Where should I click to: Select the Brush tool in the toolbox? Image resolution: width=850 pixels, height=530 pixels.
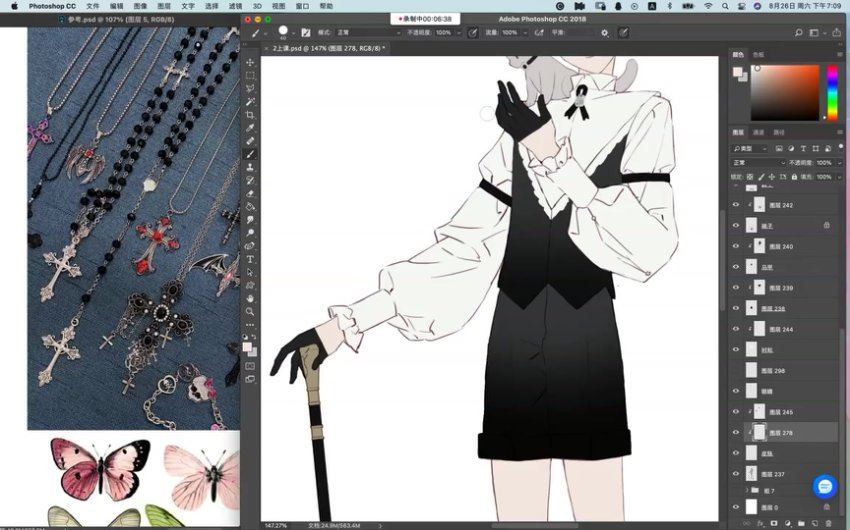pyautogui.click(x=250, y=154)
